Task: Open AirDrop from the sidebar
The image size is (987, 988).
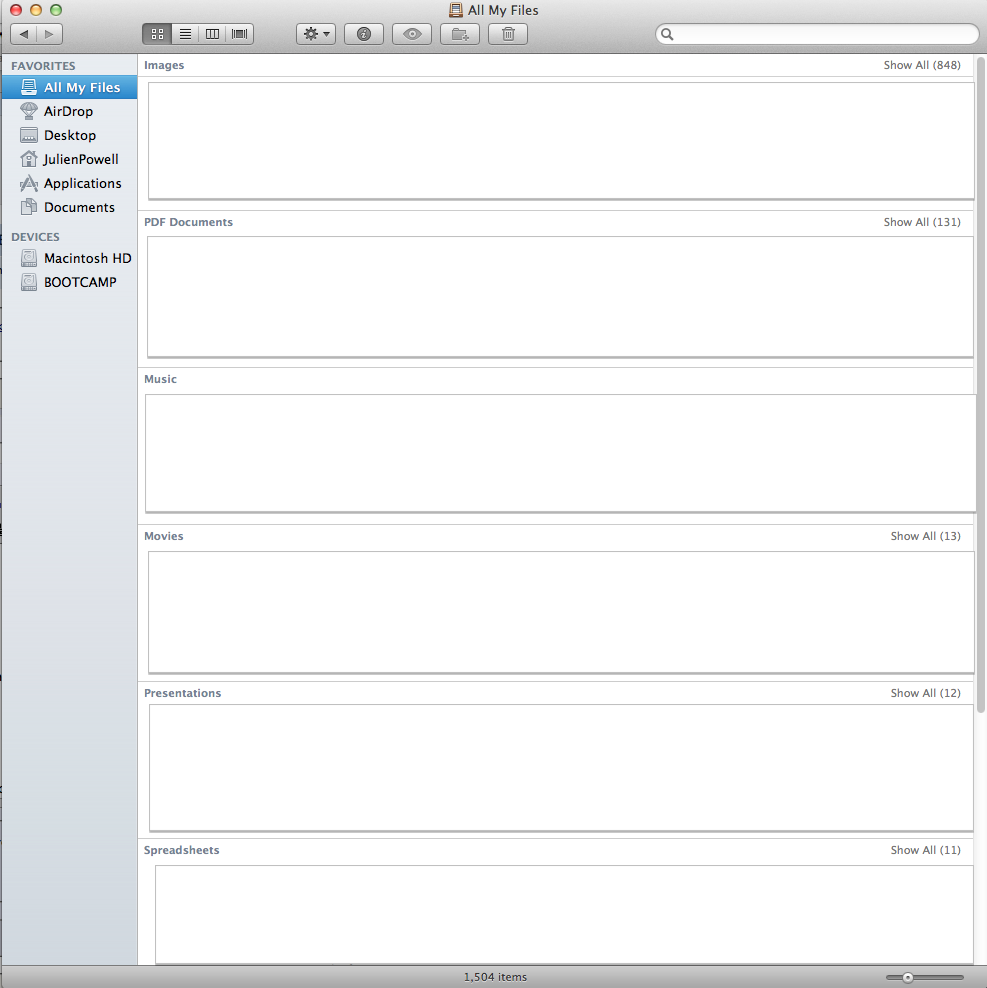Action: point(69,111)
